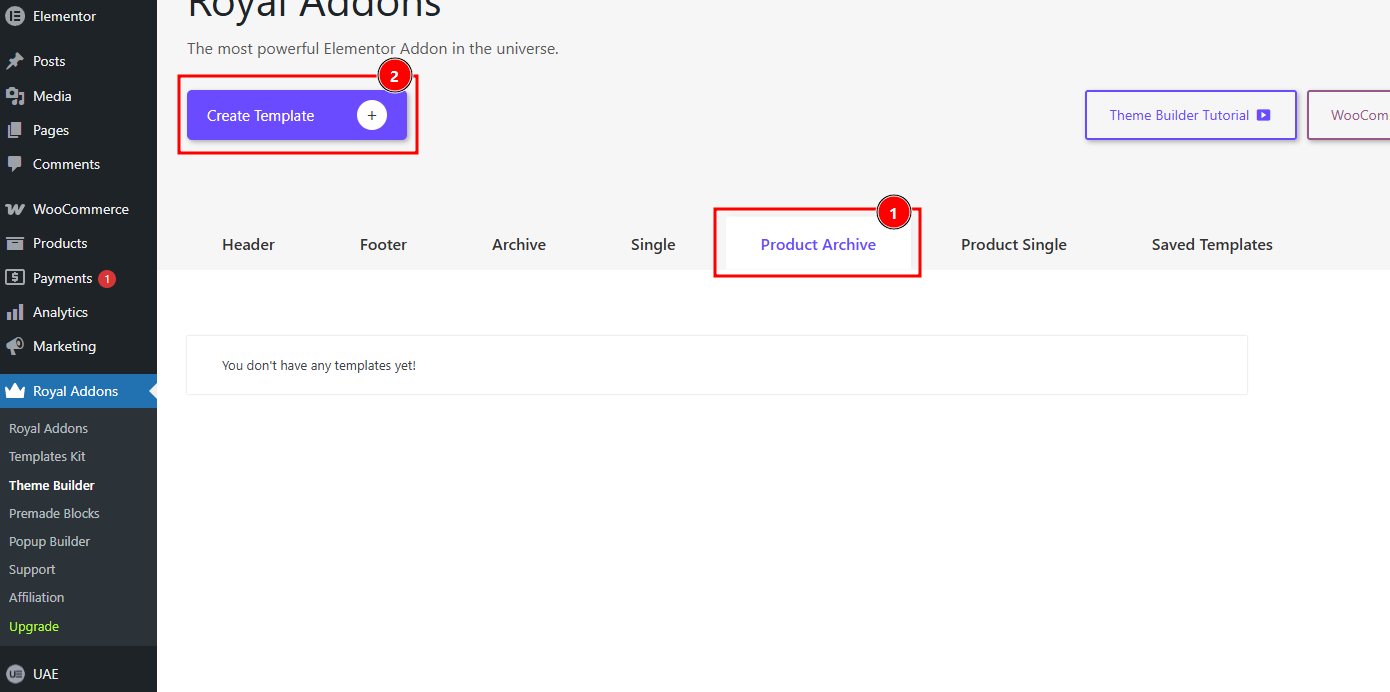Select the Theme Builder submenu link

coord(52,485)
